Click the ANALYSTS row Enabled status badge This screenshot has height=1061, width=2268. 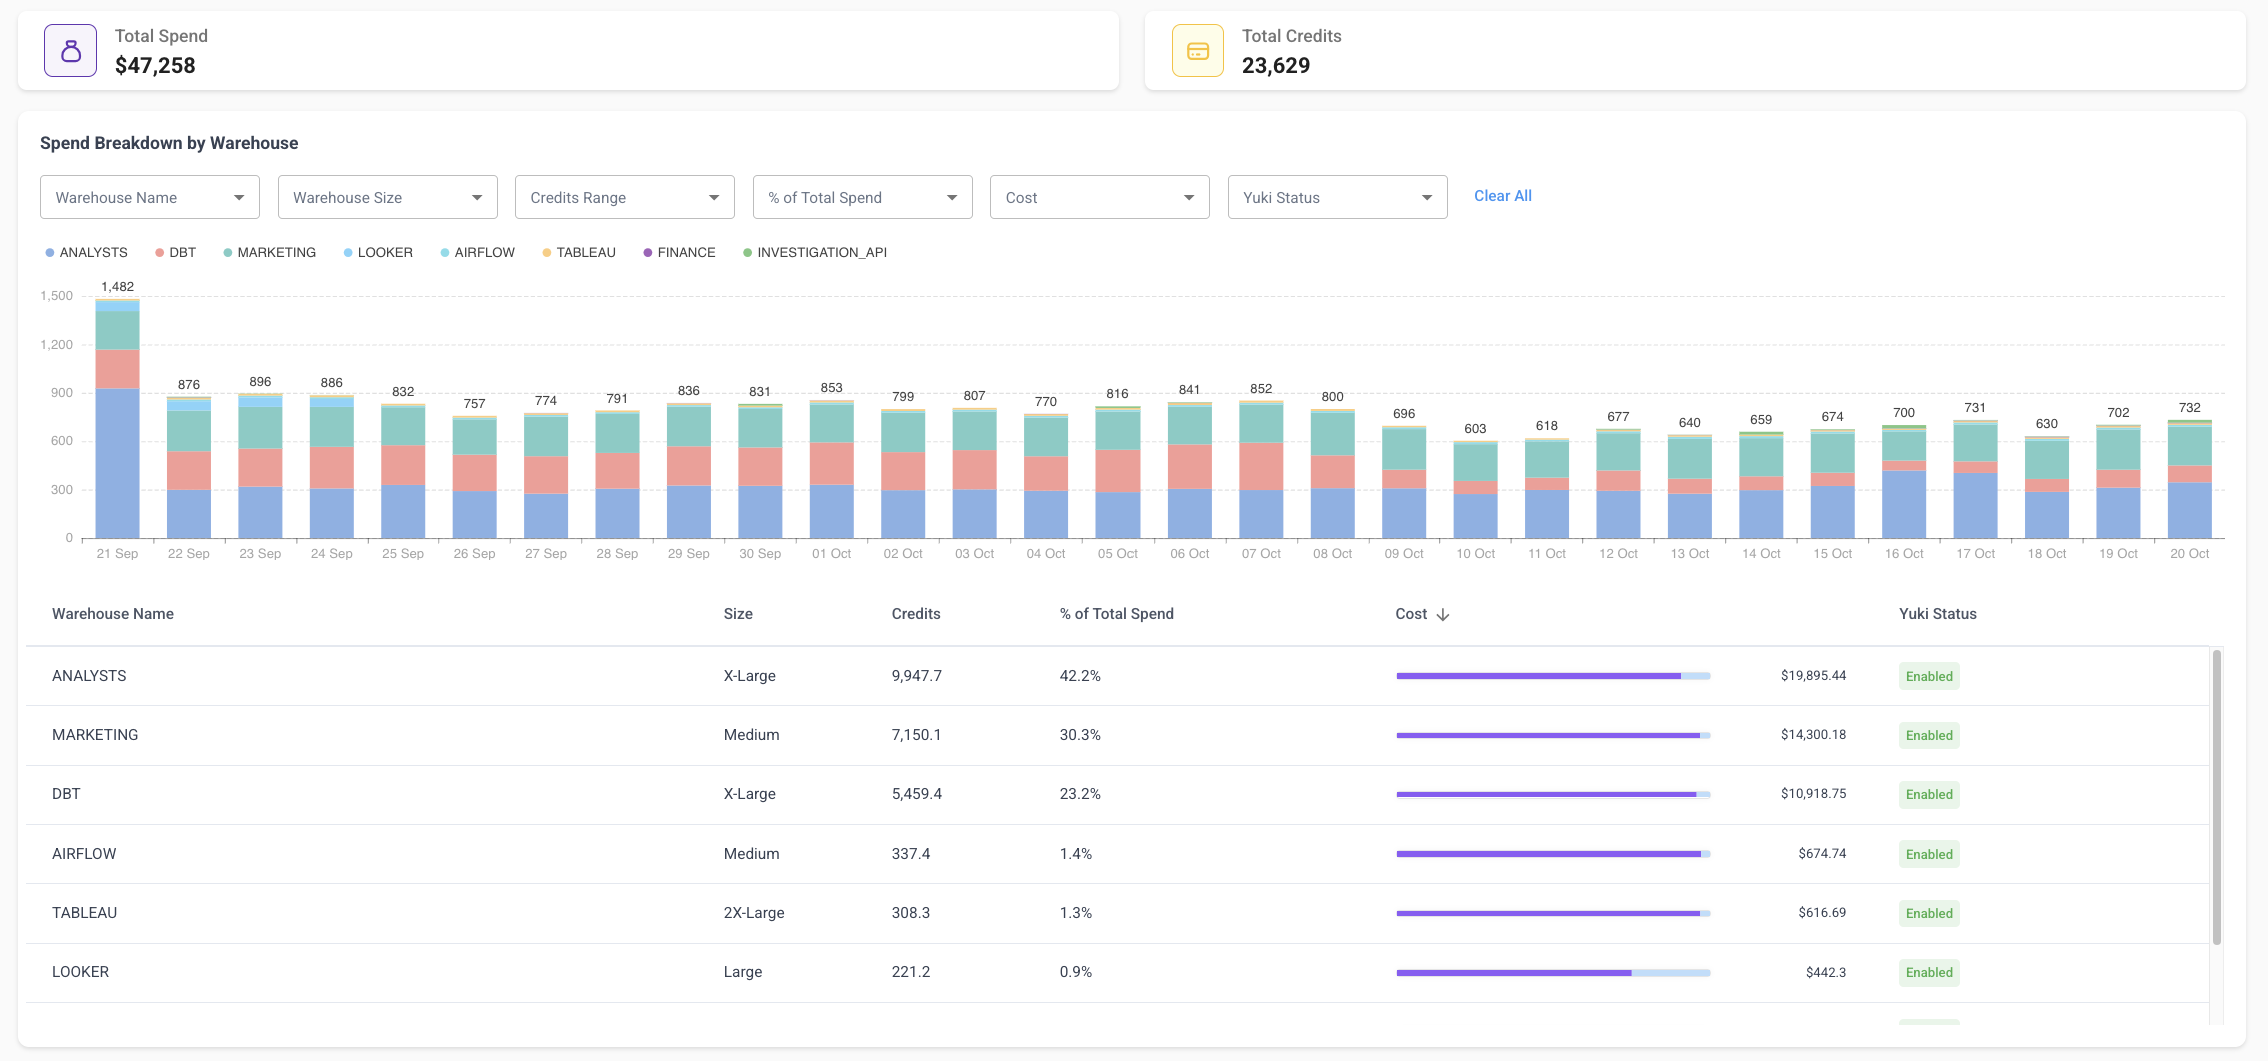[x=1929, y=676]
